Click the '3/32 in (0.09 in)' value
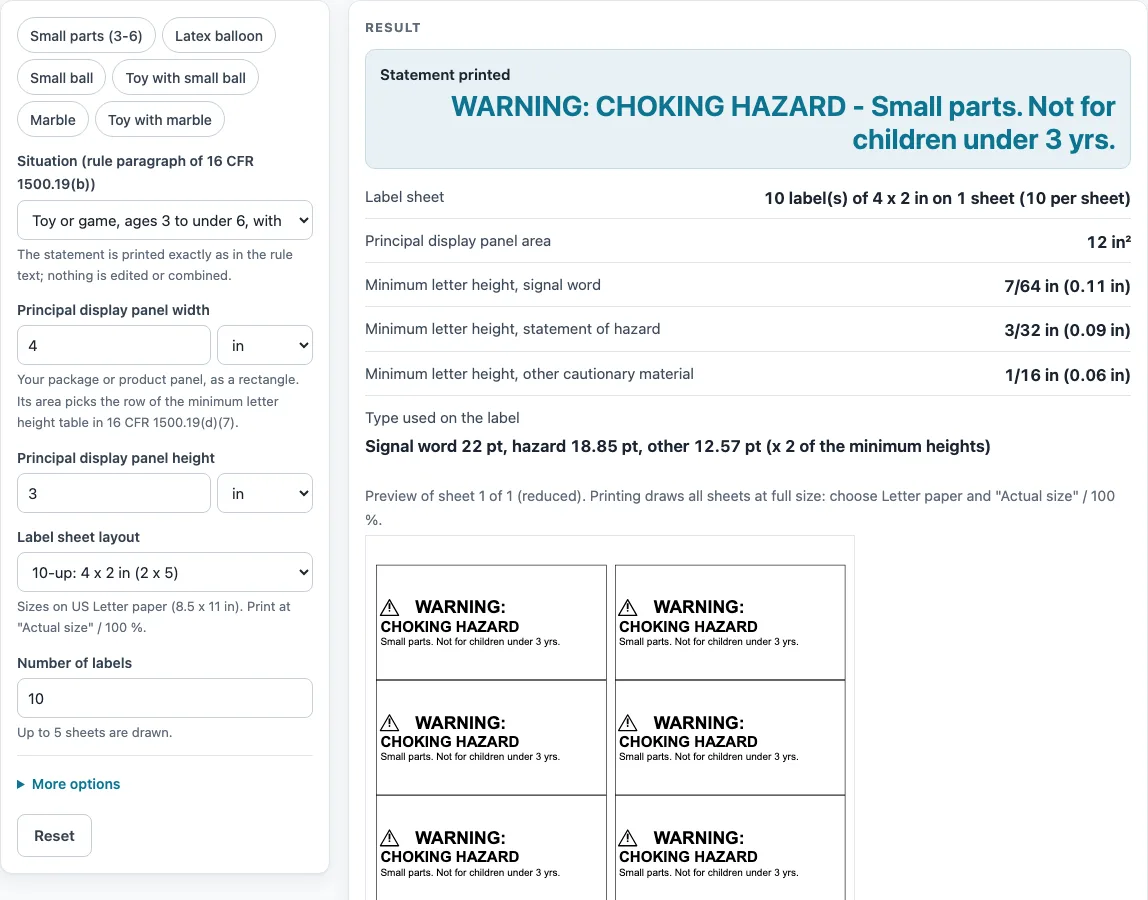Image resolution: width=1148 pixels, height=900 pixels. [1067, 330]
